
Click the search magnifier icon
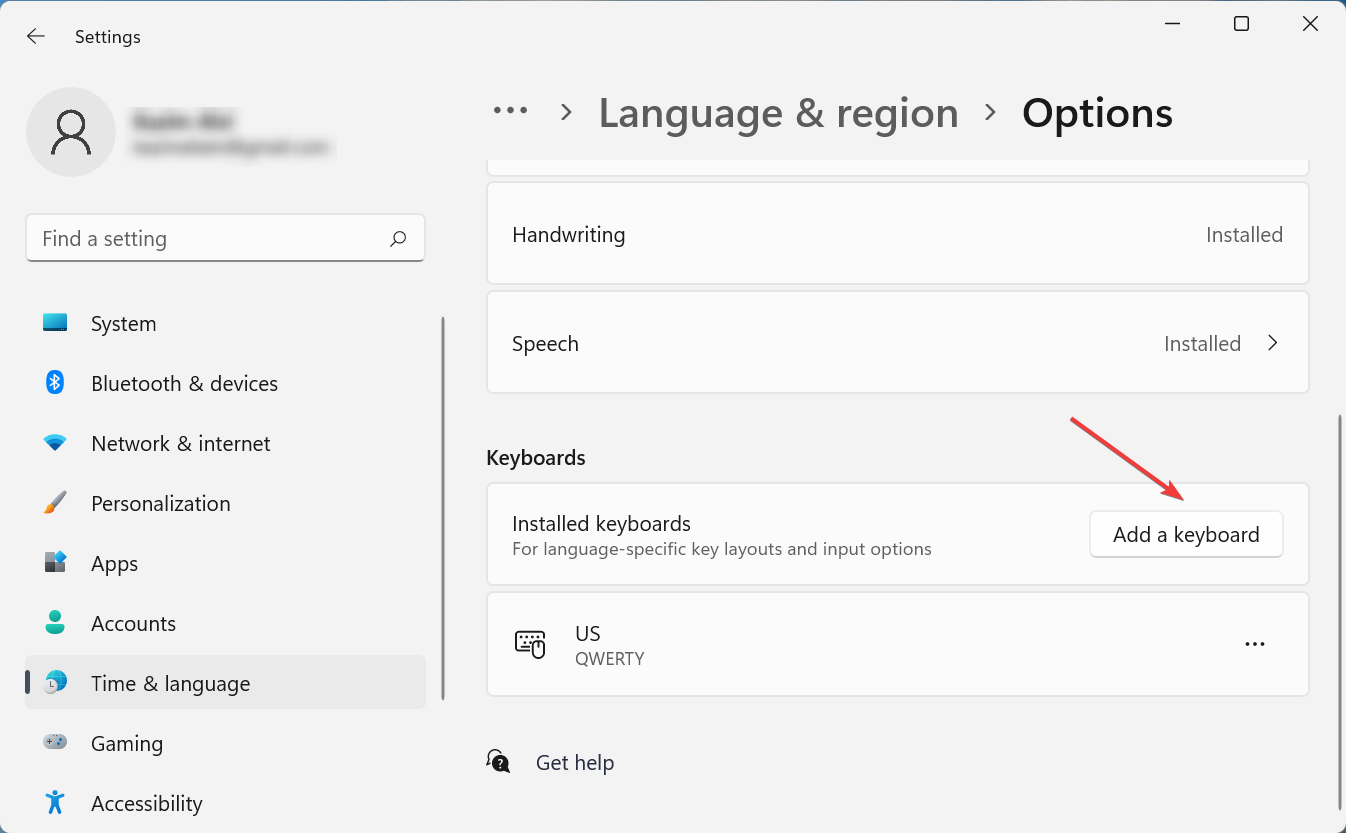click(398, 238)
